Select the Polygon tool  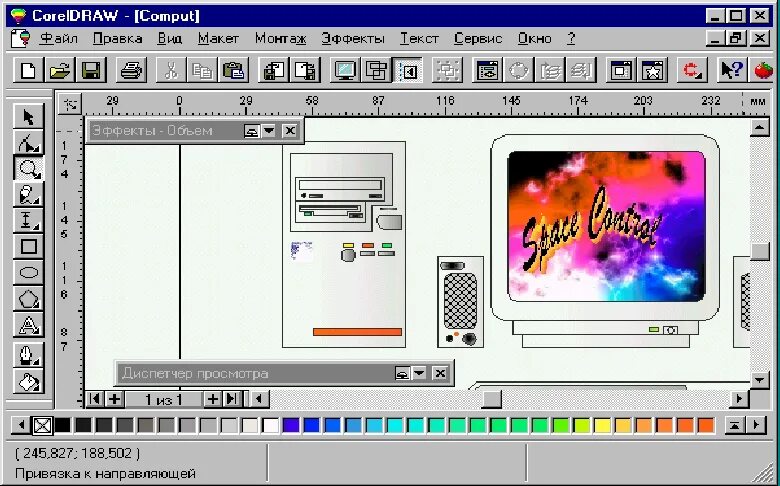pos(28,298)
